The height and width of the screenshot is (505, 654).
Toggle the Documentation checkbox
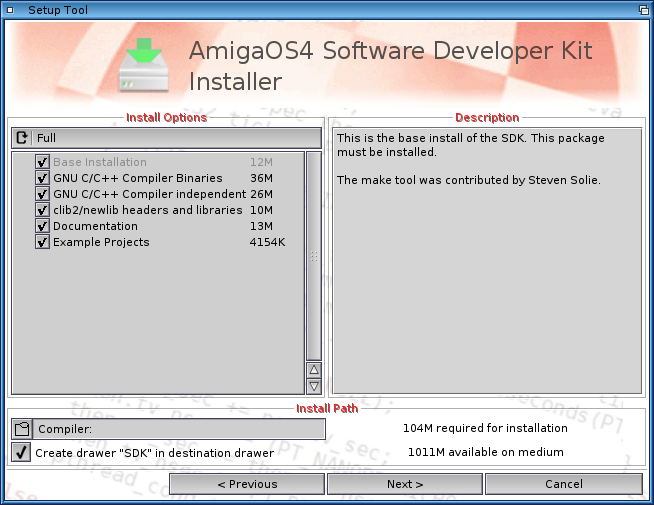42,226
